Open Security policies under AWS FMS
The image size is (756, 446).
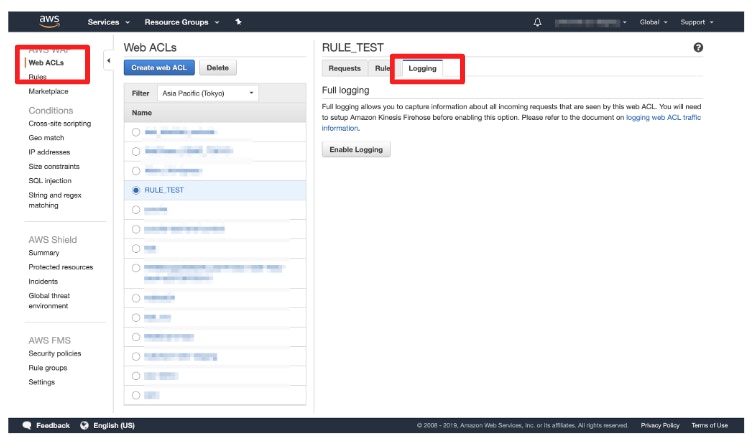(x=54, y=353)
